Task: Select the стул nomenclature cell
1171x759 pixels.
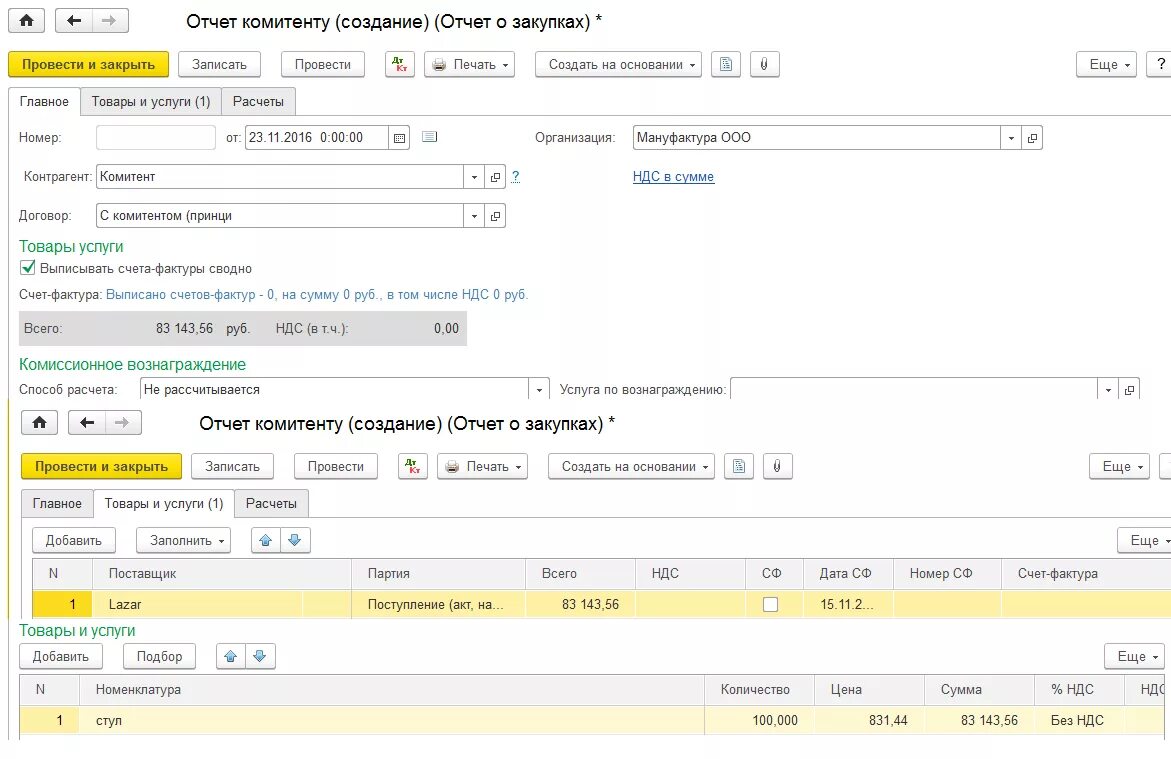Action: [x=391, y=720]
